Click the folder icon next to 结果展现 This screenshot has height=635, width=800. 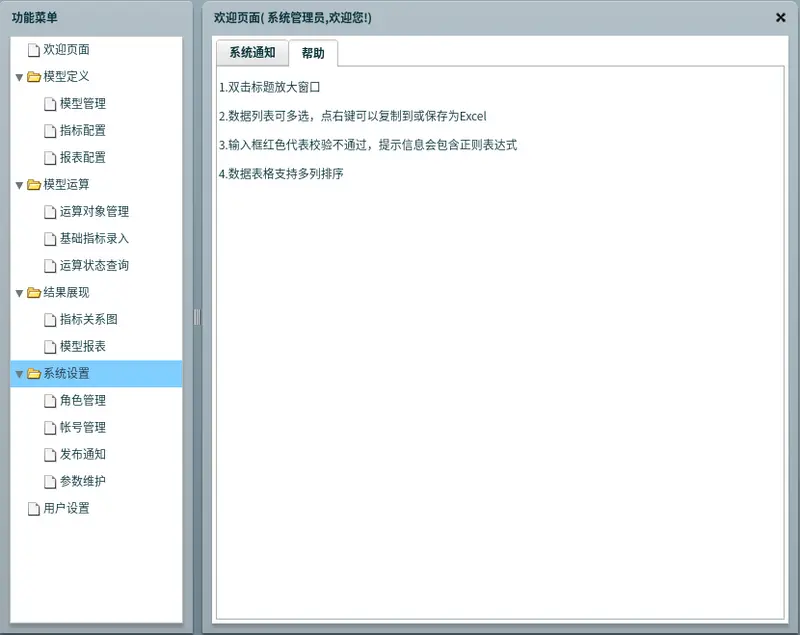[x=32, y=292]
